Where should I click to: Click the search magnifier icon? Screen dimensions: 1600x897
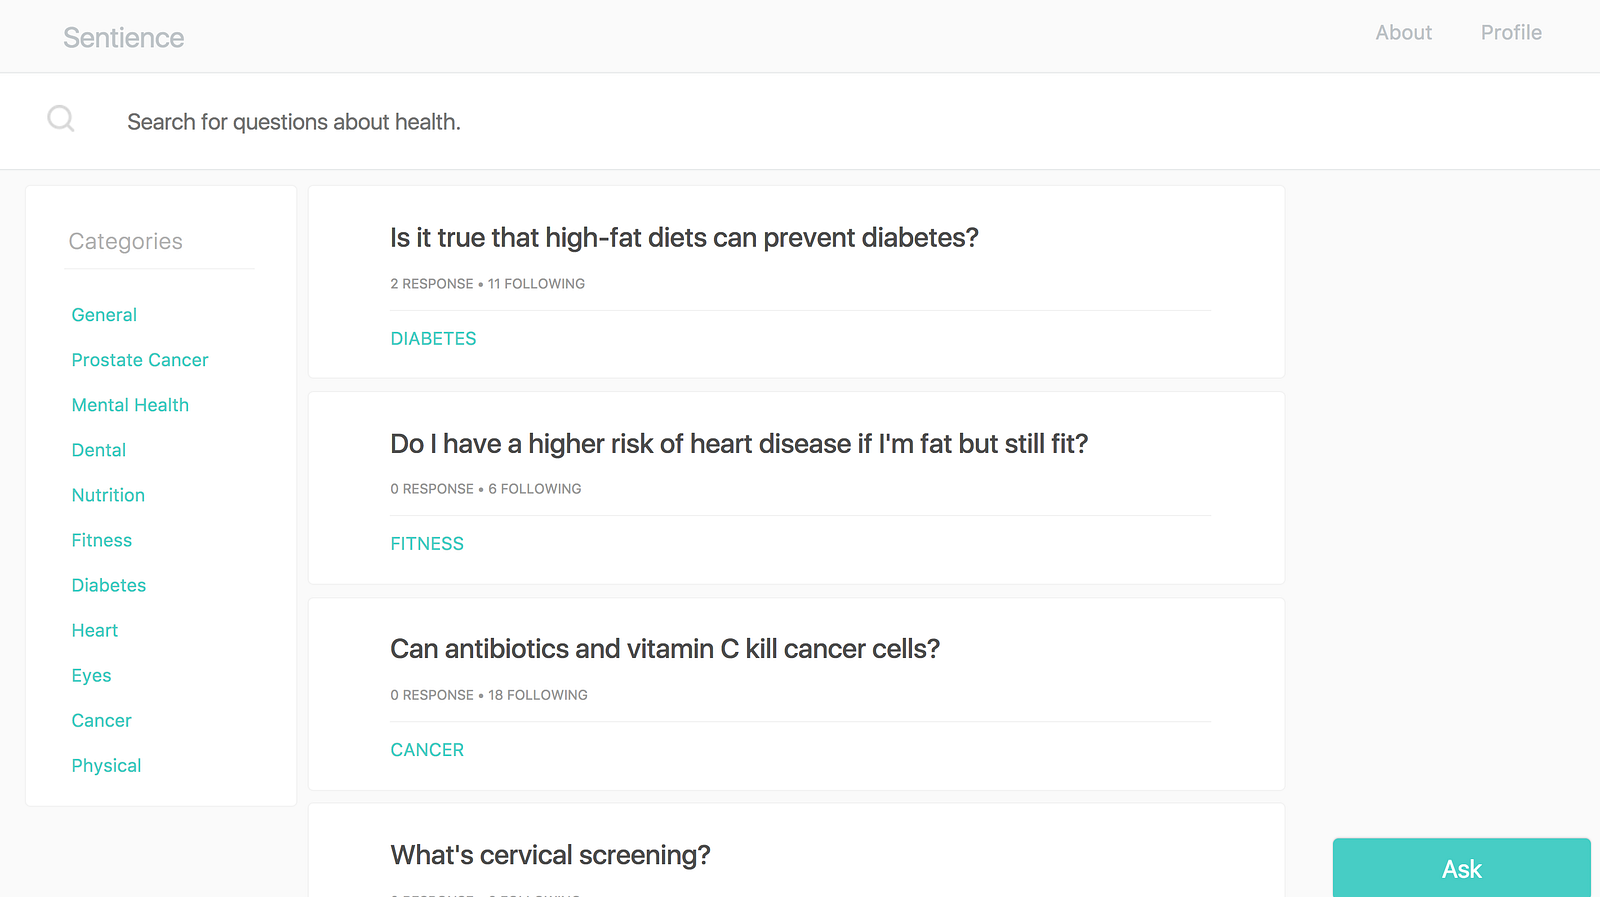pyautogui.click(x=61, y=120)
